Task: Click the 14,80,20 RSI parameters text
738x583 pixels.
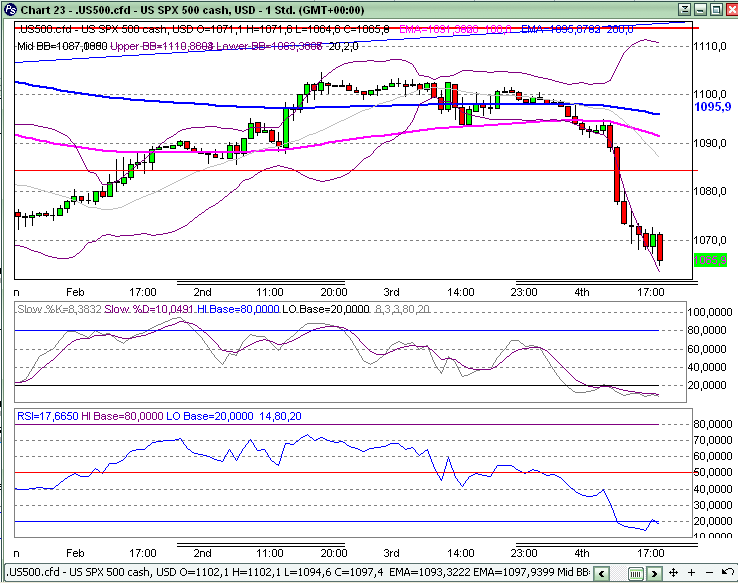Action: pyautogui.click(x=281, y=416)
